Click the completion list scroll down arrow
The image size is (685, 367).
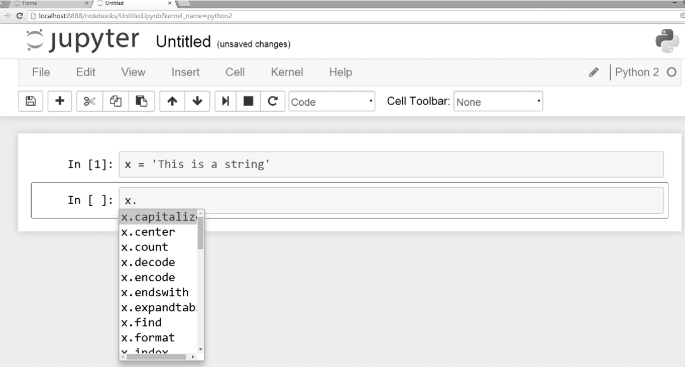[201, 349]
